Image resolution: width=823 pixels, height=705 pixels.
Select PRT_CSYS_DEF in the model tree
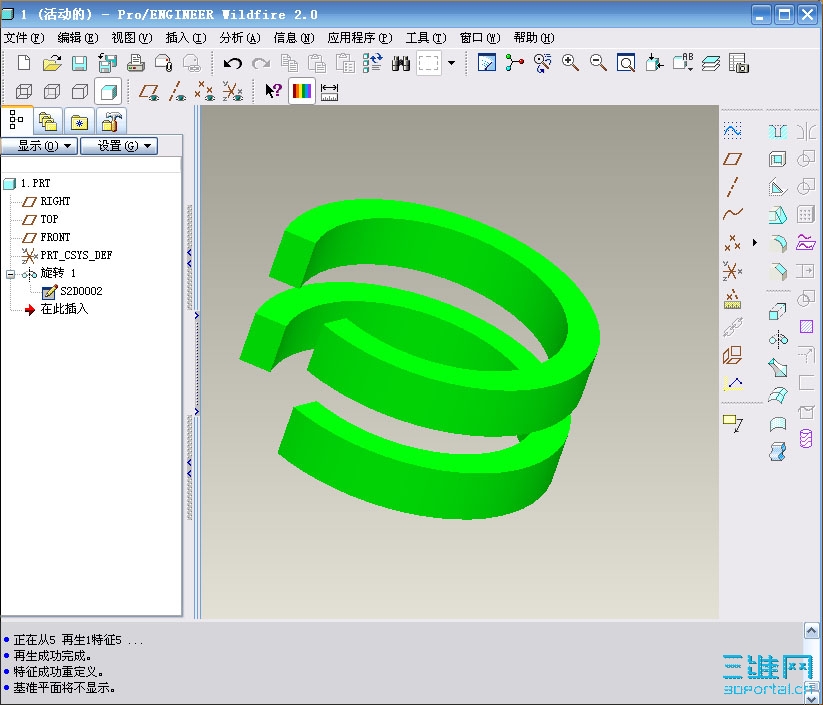[x=76, y=255]
